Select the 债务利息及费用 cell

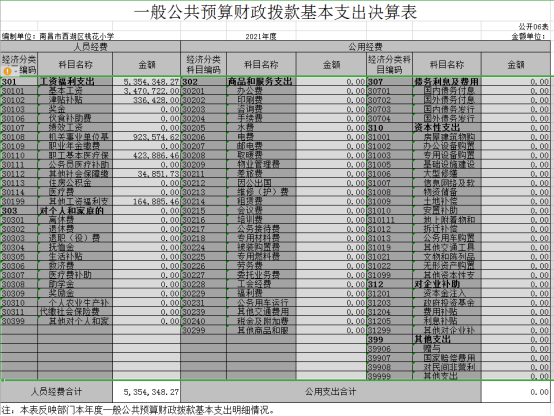447,81
